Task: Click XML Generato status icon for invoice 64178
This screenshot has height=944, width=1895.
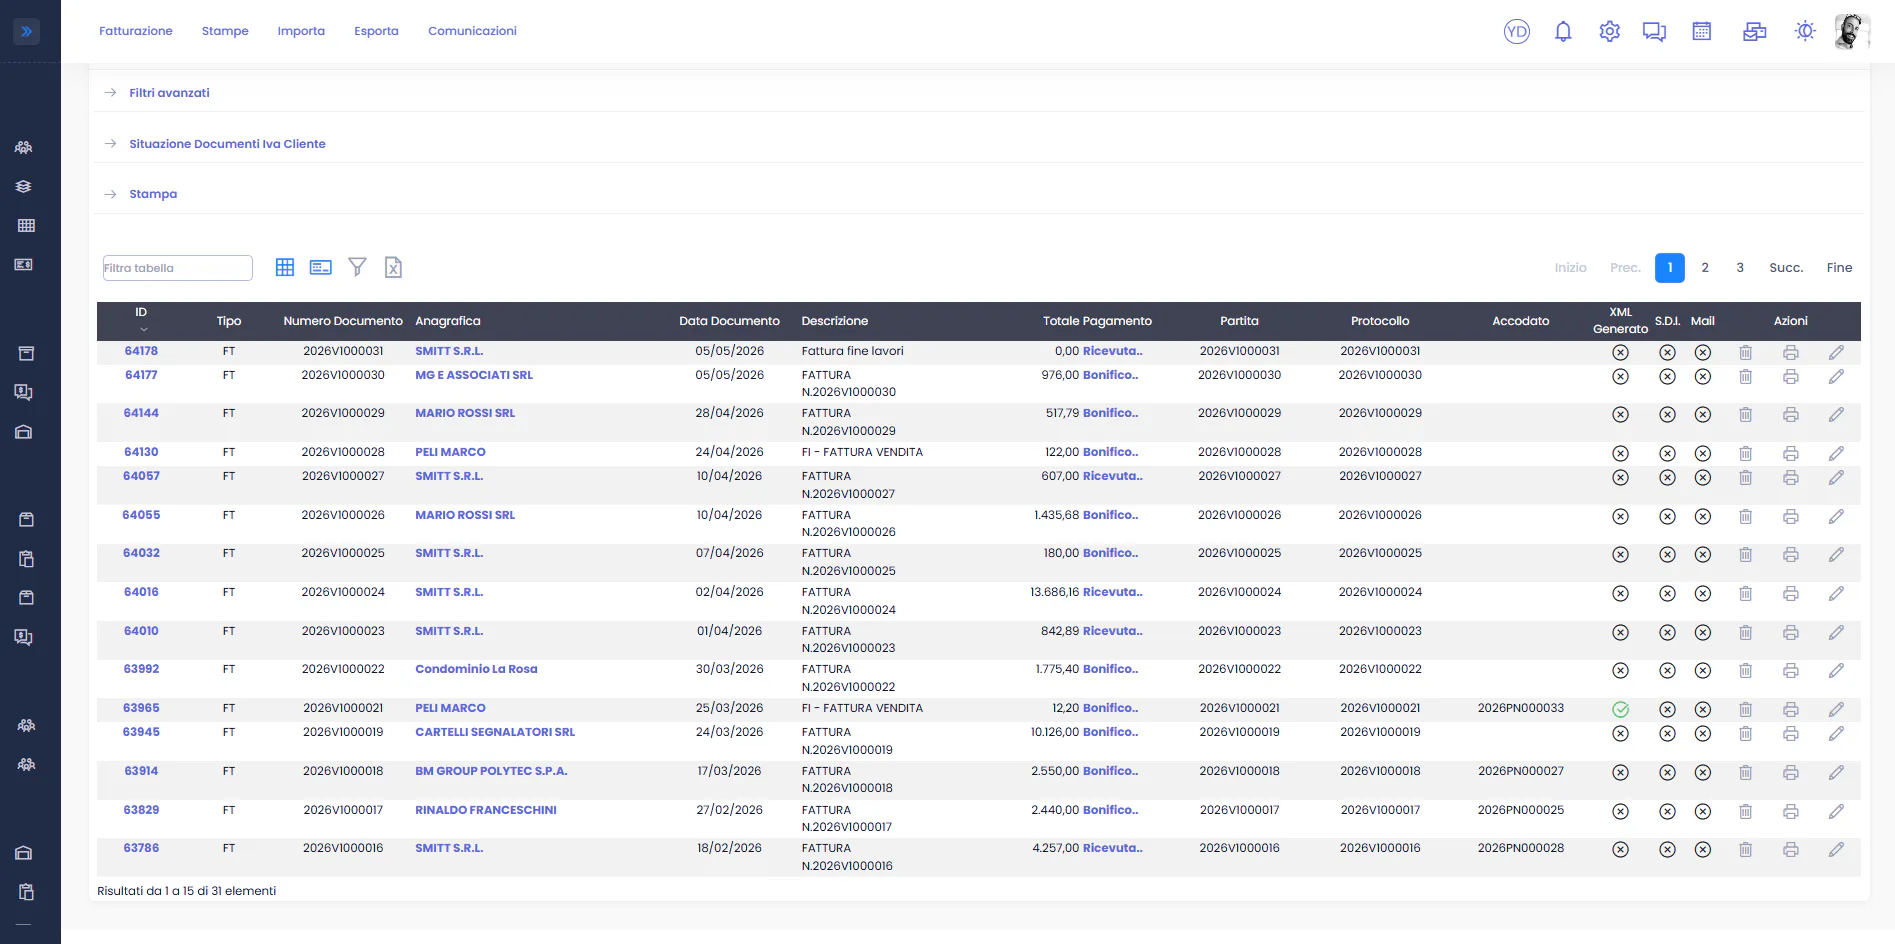Action: (x=1620, y=352)
